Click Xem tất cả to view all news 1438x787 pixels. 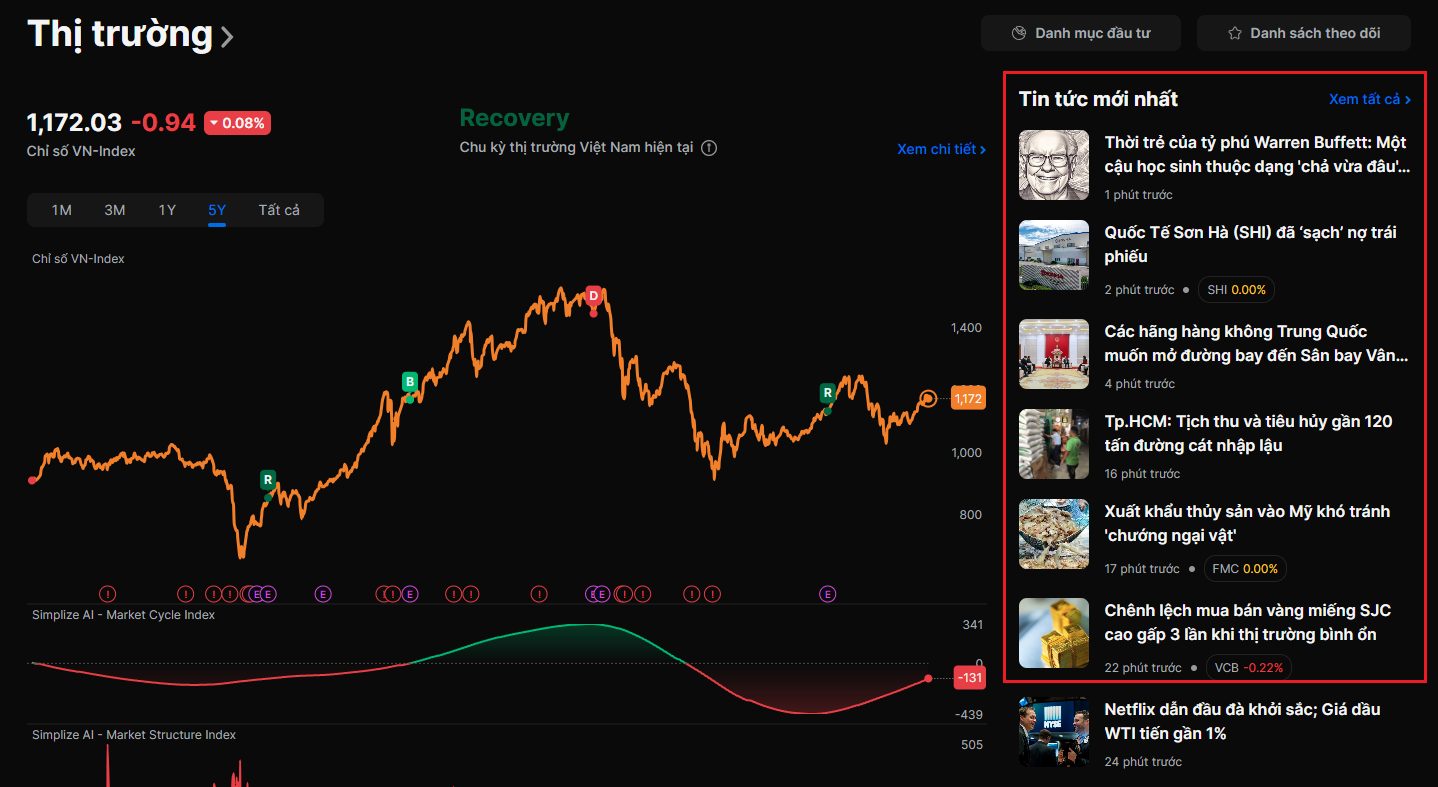point(1369,99)
